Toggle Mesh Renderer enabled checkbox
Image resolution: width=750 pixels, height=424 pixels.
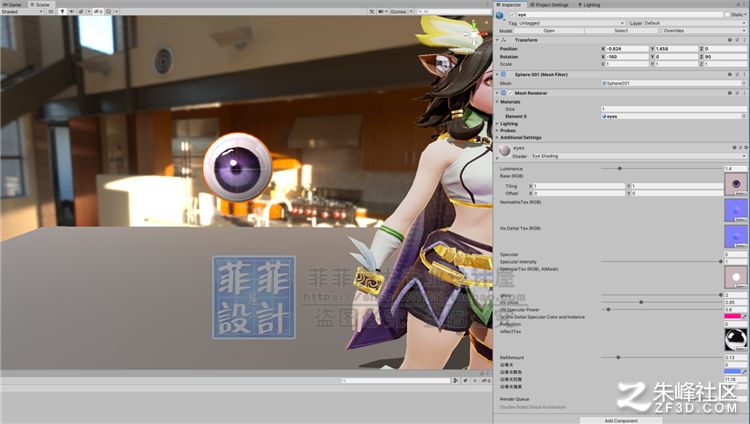[x=510, y=93]
